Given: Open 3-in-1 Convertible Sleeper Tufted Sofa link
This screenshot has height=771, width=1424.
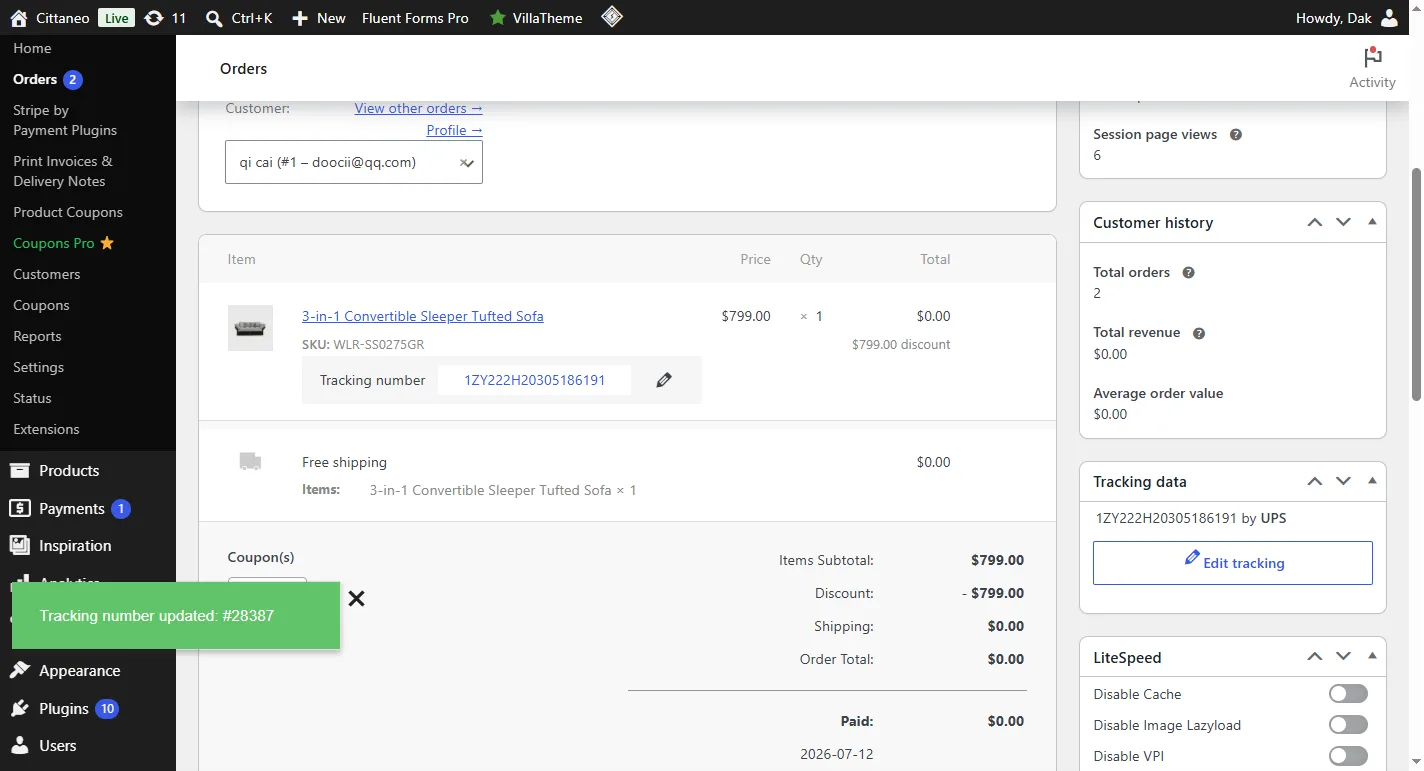Looking at the screenshot, I should coord(423,316).
